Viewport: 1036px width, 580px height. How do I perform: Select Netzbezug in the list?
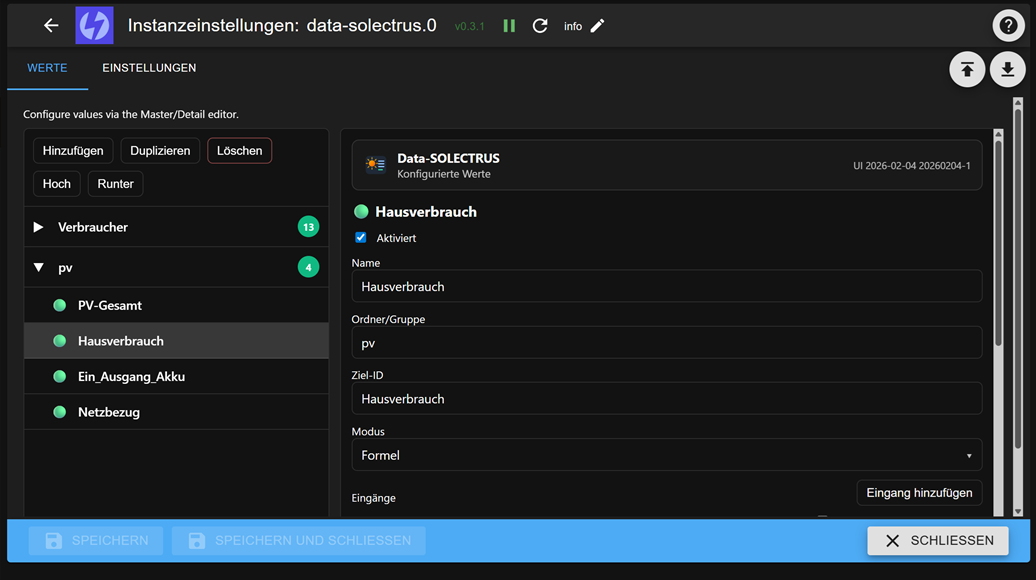[x=176, y=412]
